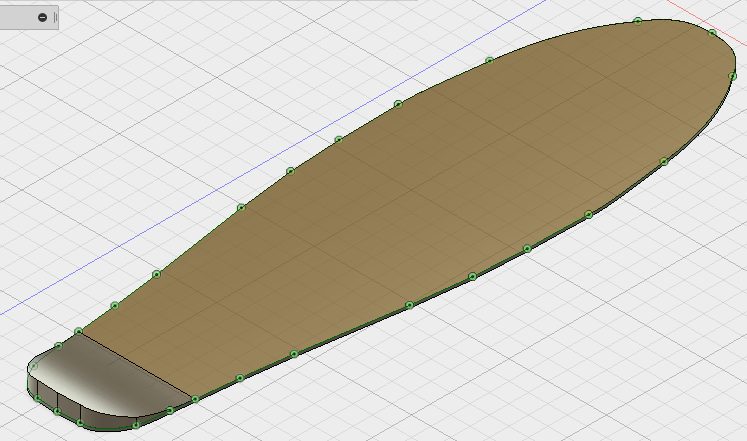Click the topmost green spline point
Screen dimensions: 747x441
[637, 21]
